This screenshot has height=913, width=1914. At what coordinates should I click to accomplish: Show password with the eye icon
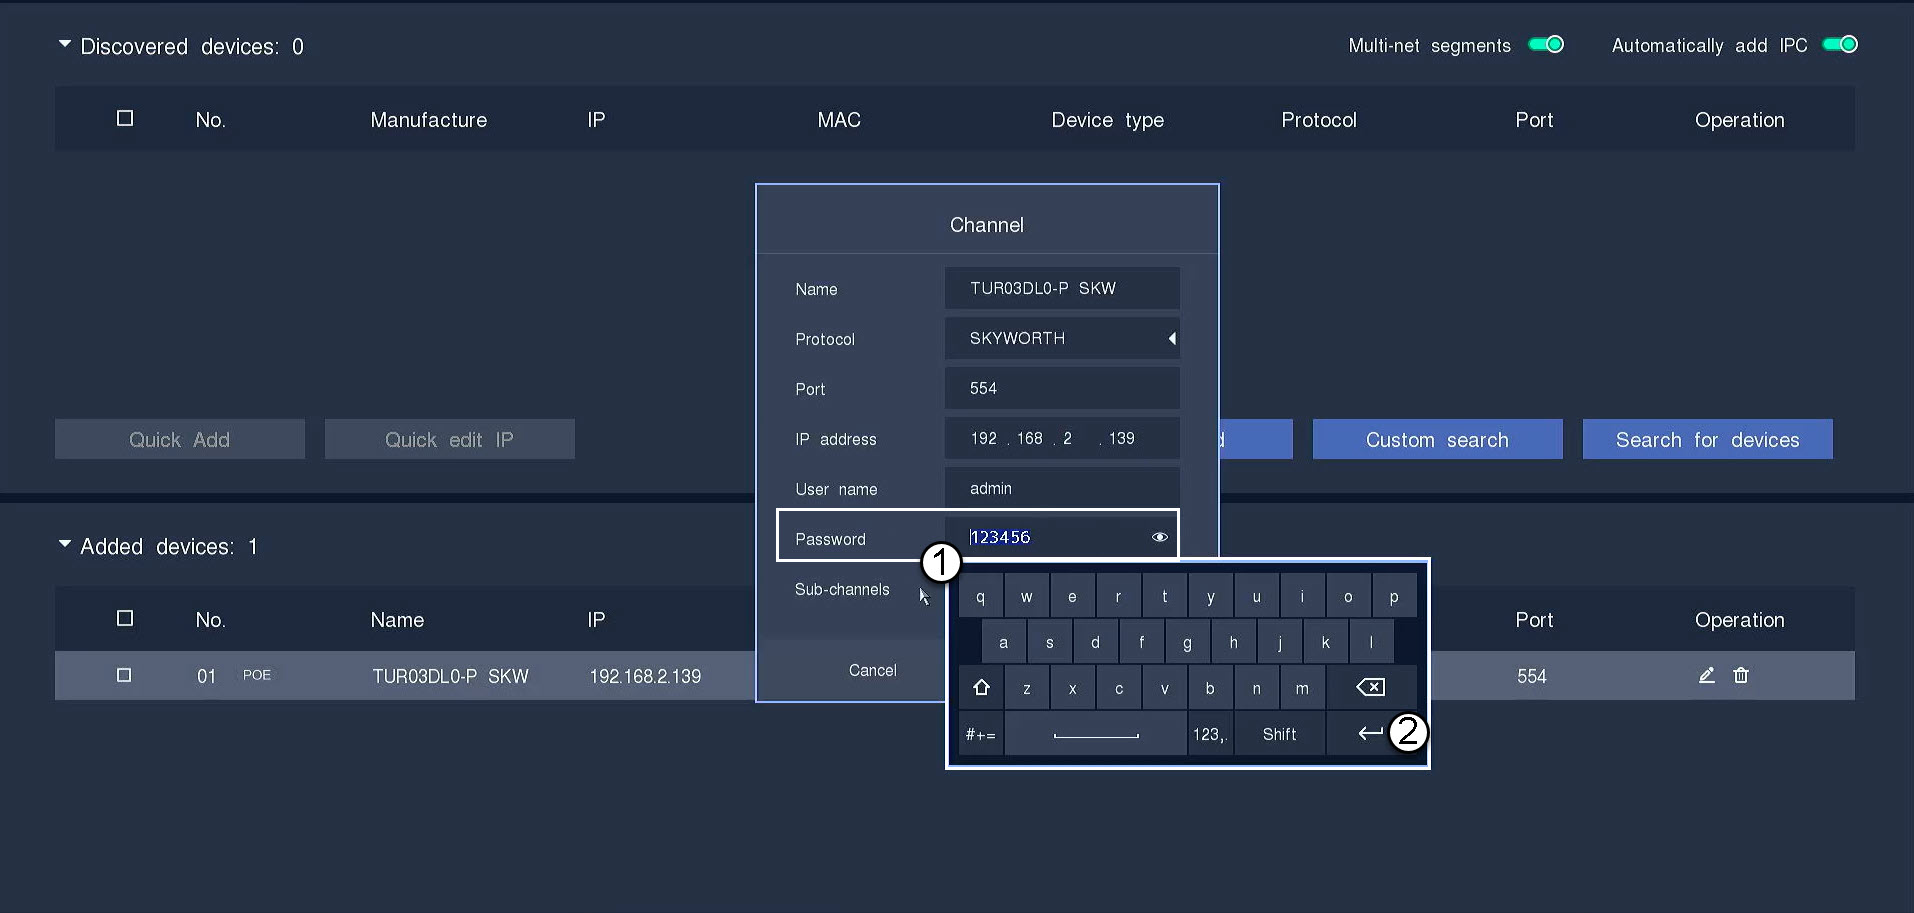[1159, 537]
